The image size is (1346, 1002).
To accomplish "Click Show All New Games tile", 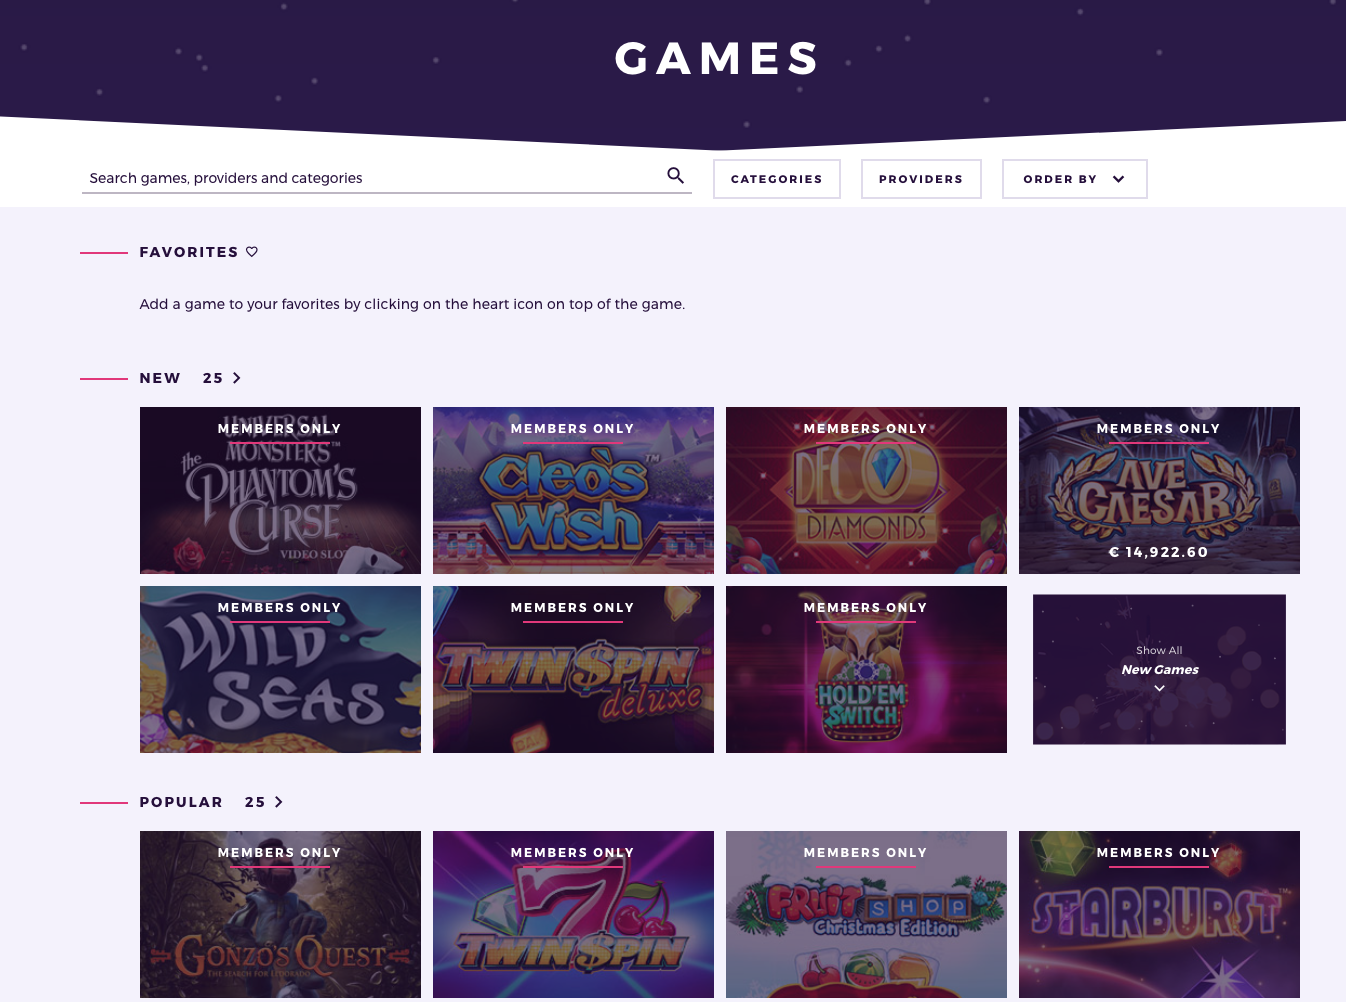I will [x=1159, y=669].
